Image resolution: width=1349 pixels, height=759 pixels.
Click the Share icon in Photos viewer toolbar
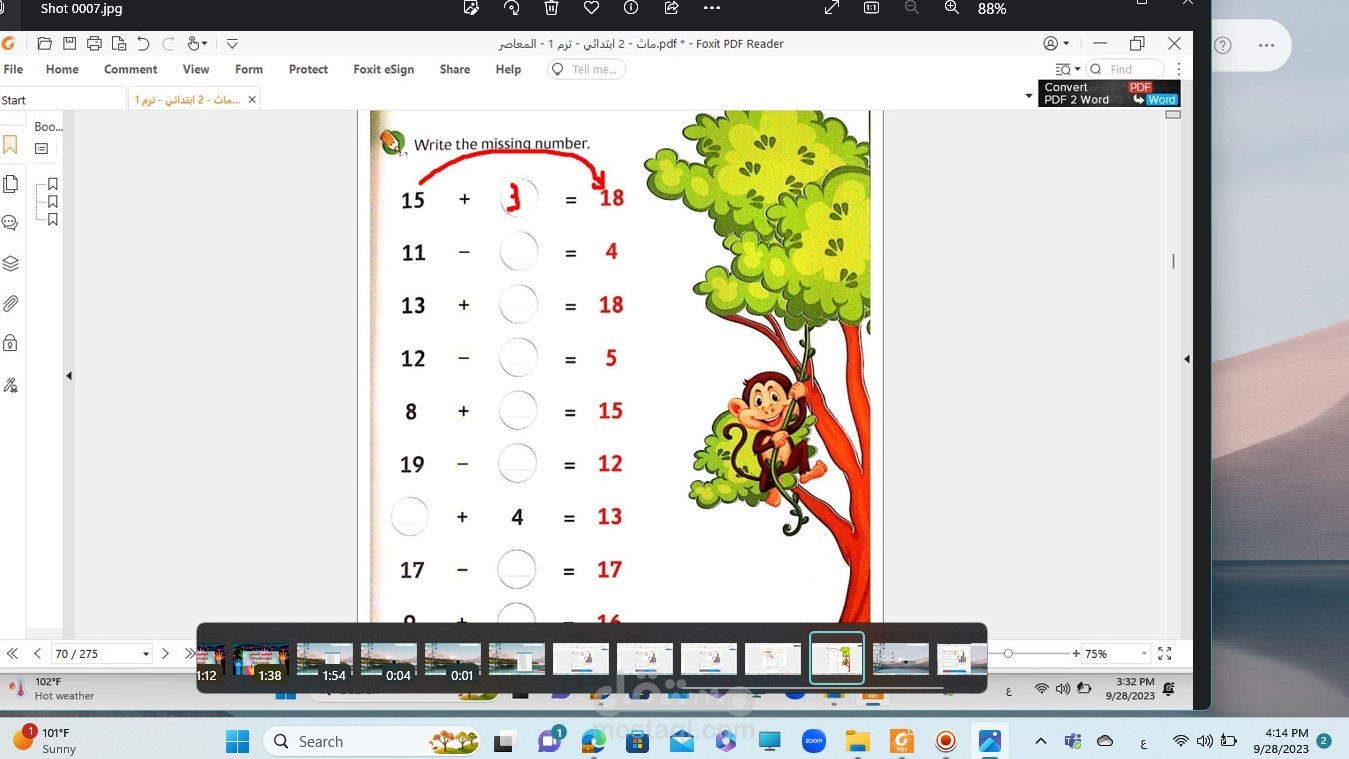[671, 8]
